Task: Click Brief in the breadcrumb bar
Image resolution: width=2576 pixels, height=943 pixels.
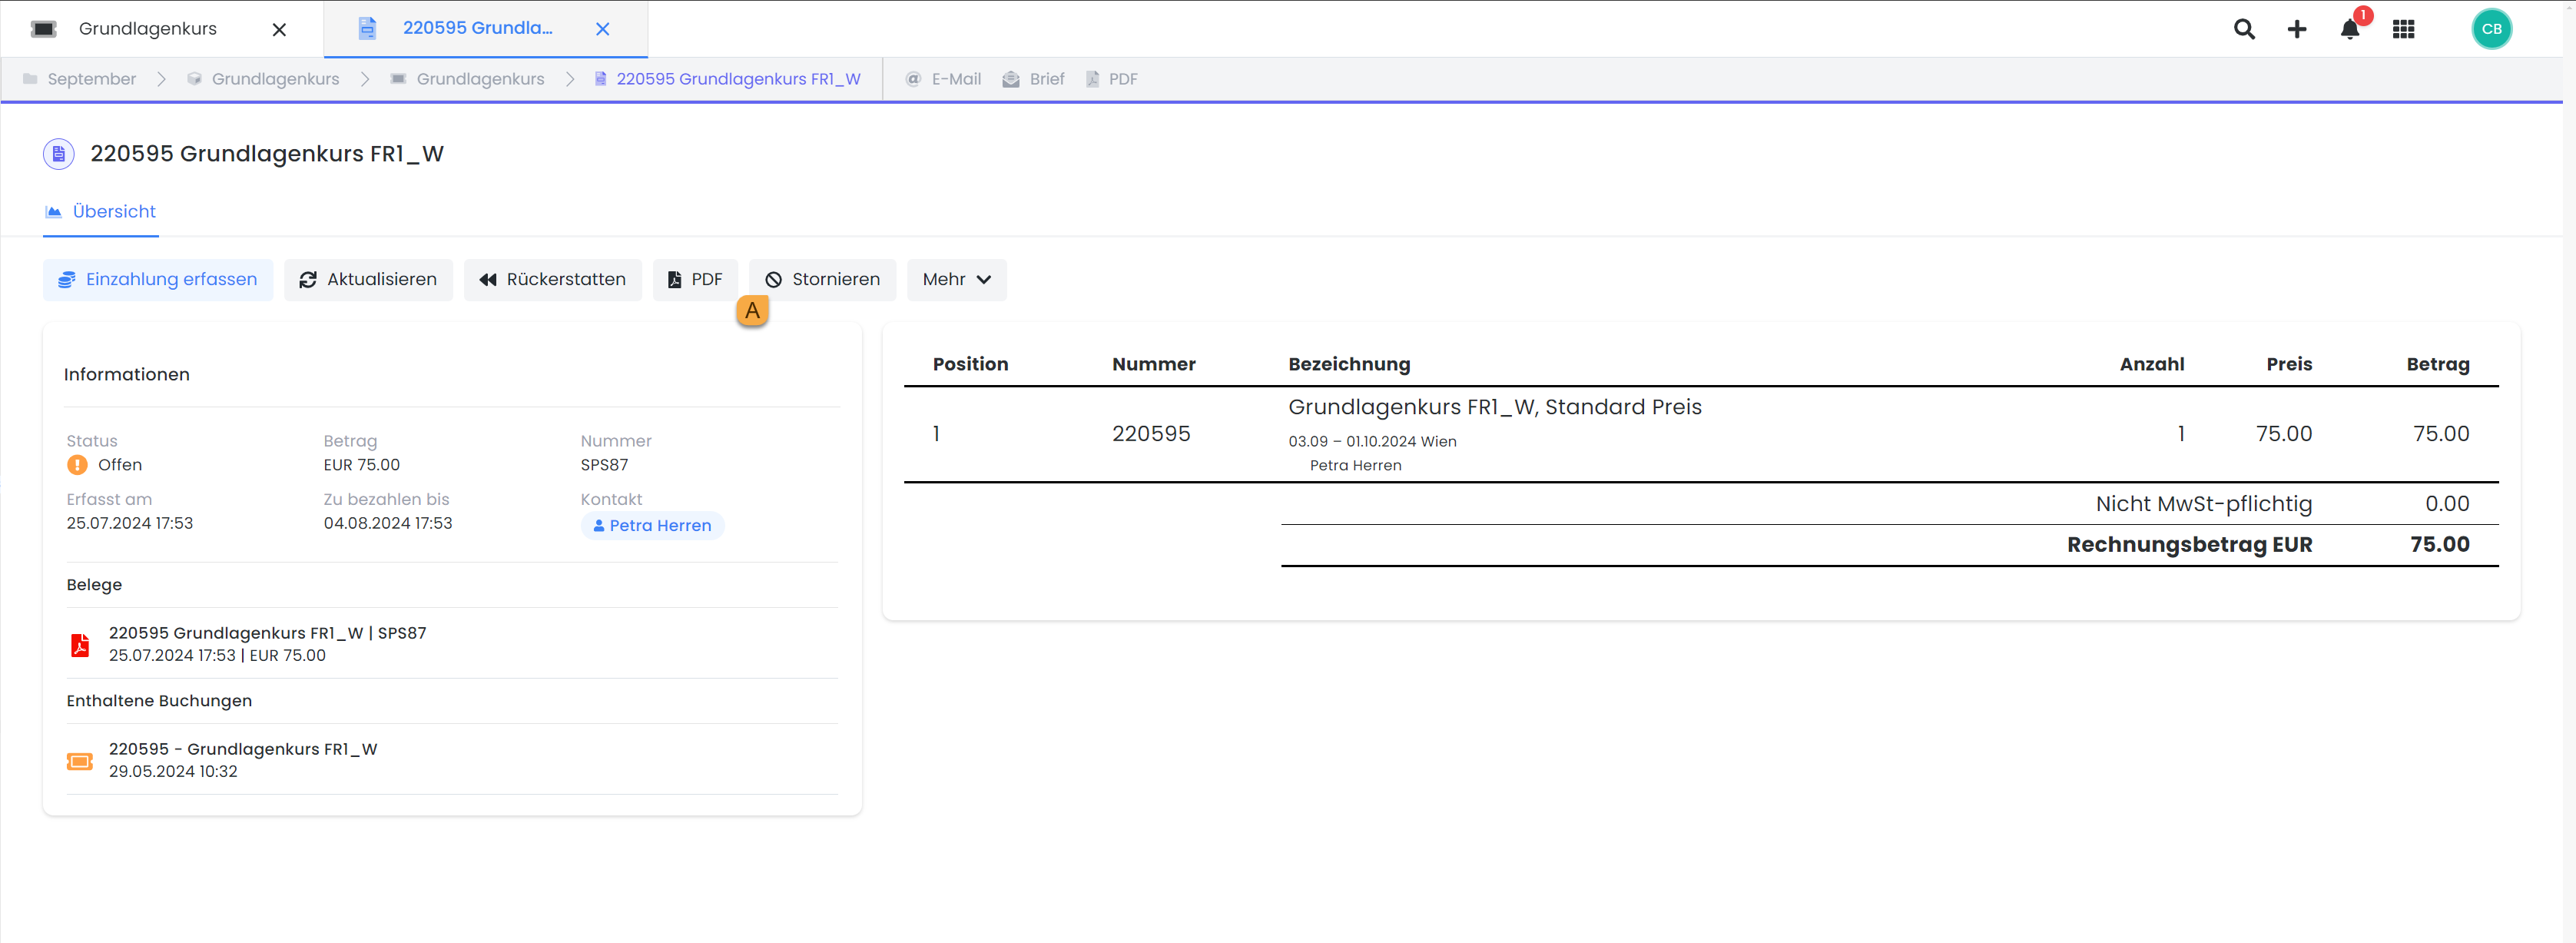Action: pos(1034,79)
